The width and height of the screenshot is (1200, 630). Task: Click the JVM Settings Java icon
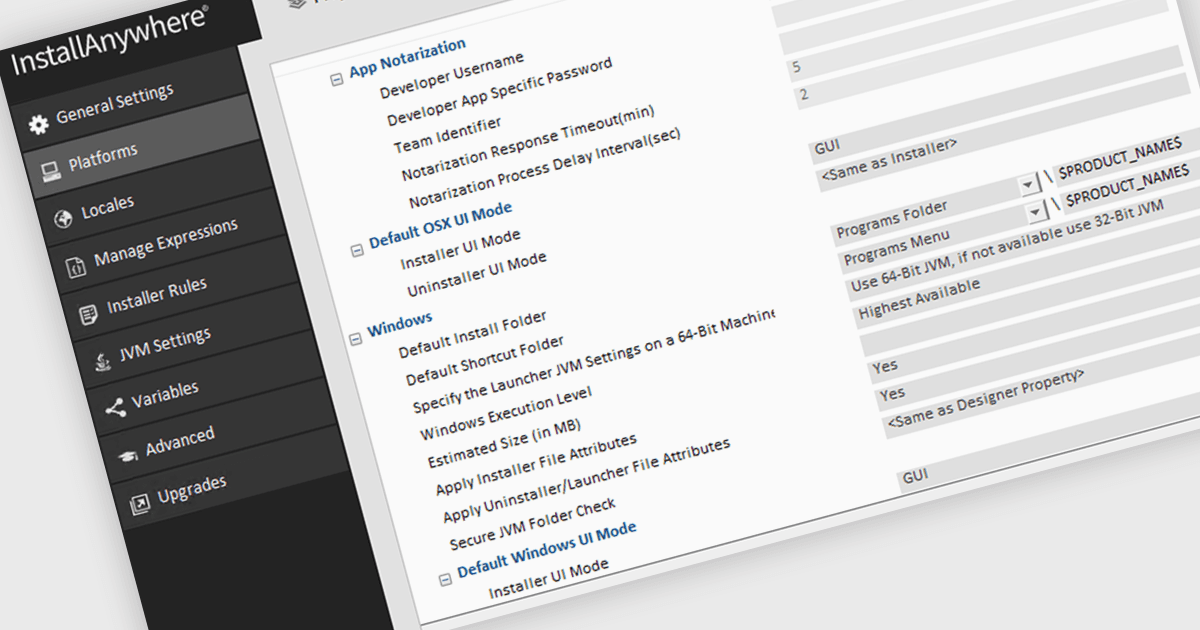[102, 360]
